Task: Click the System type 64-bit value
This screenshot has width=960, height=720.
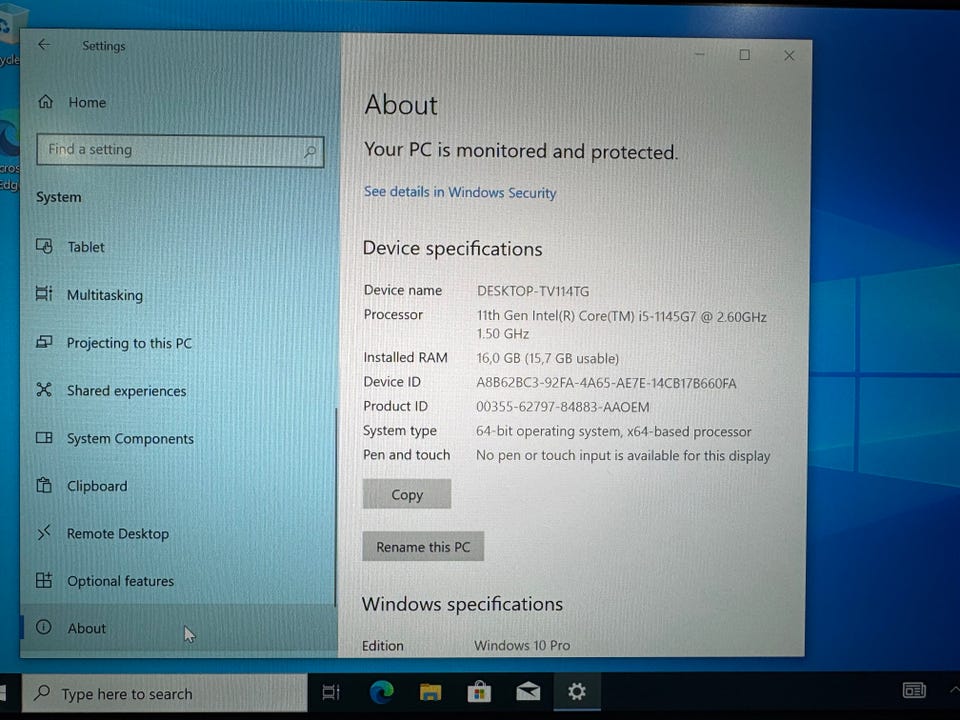Action: click(x=613, y=432)
